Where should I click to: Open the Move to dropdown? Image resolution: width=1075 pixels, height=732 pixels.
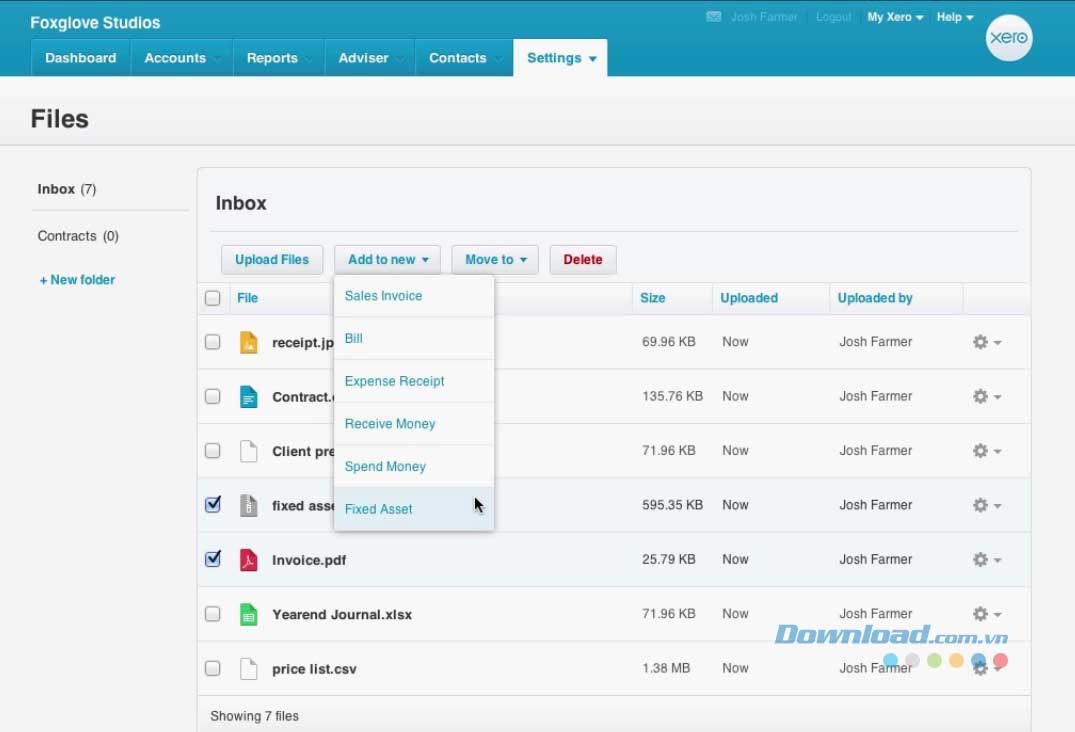(x=494, y=259)
